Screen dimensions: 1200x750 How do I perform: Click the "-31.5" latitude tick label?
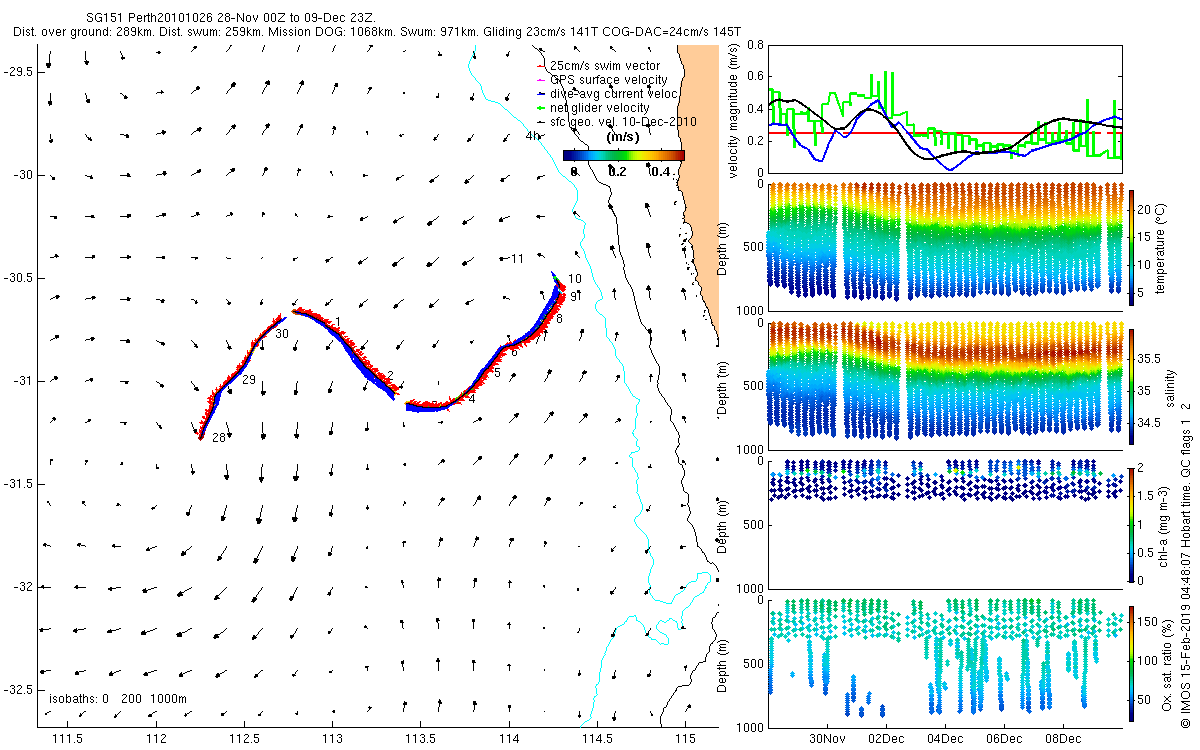(17, 484)
